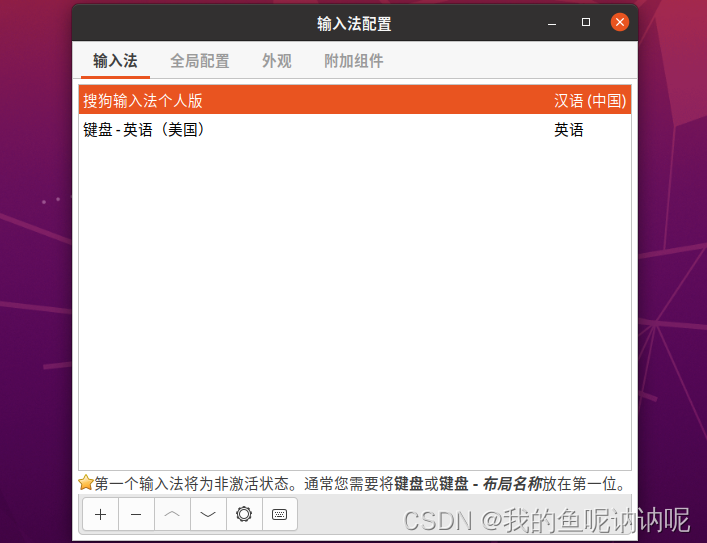Select 键盘 - 英语（美国） row
This screenshot has width=707, height=543.
tap(355, 130)
